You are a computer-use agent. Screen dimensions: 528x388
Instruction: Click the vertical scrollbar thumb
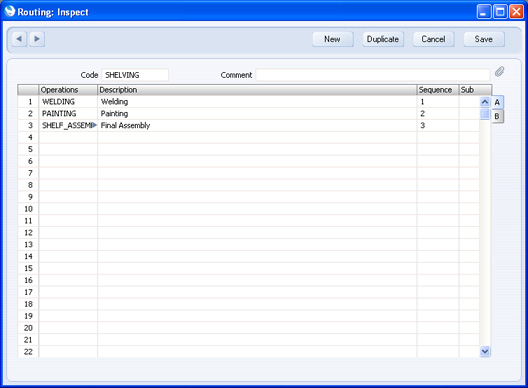tap(485, 114)
